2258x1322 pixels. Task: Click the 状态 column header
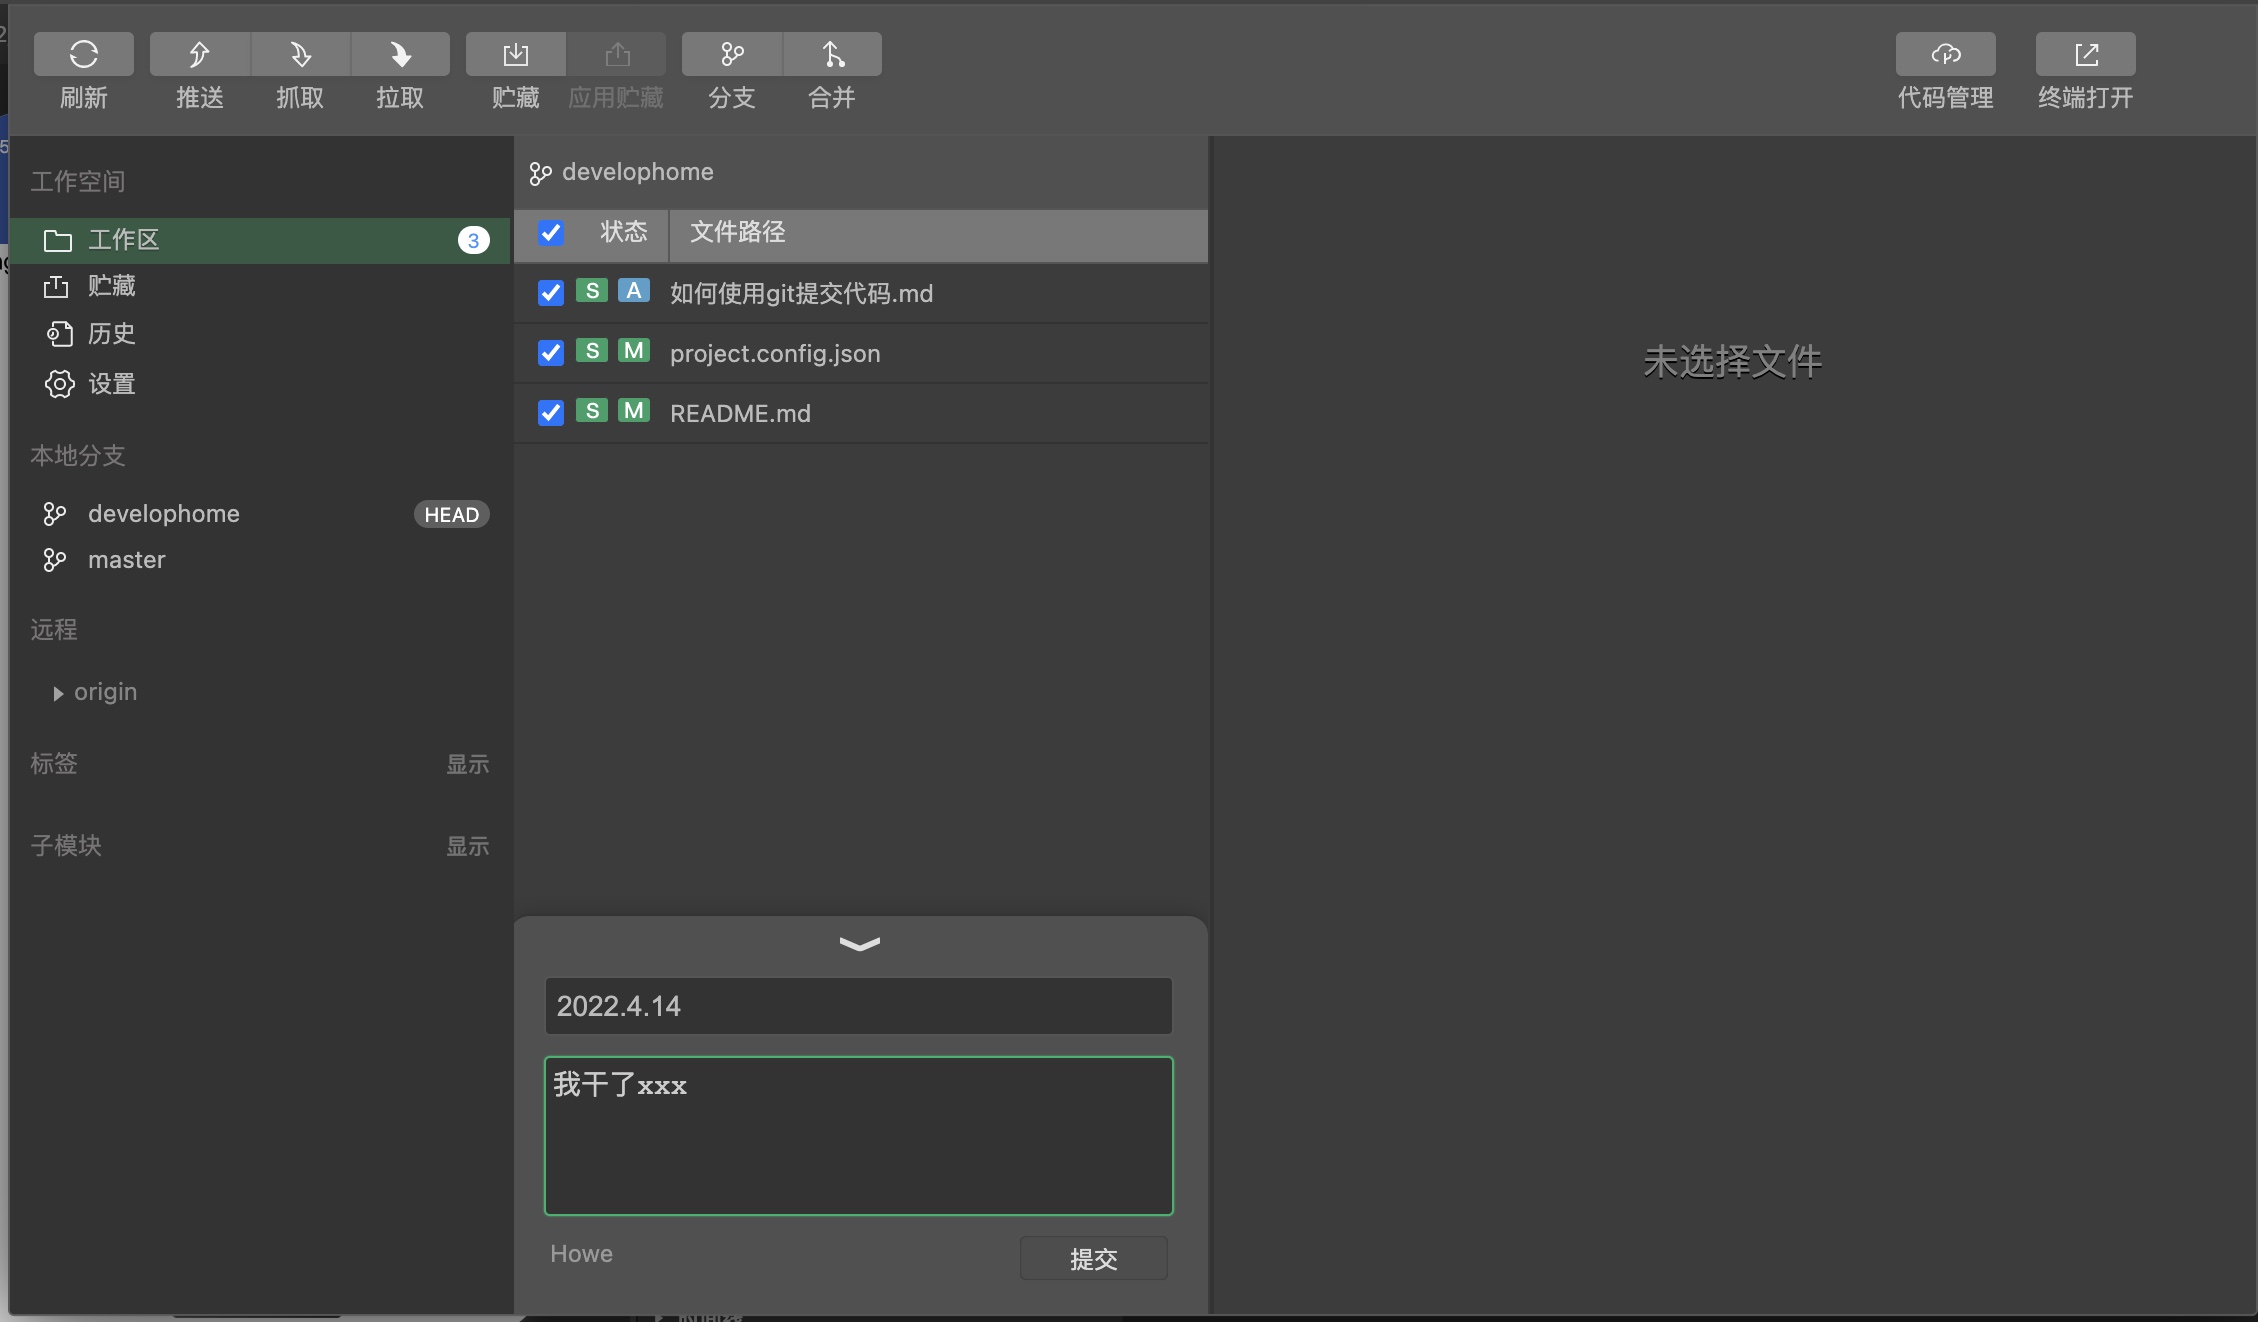(624, 233)
